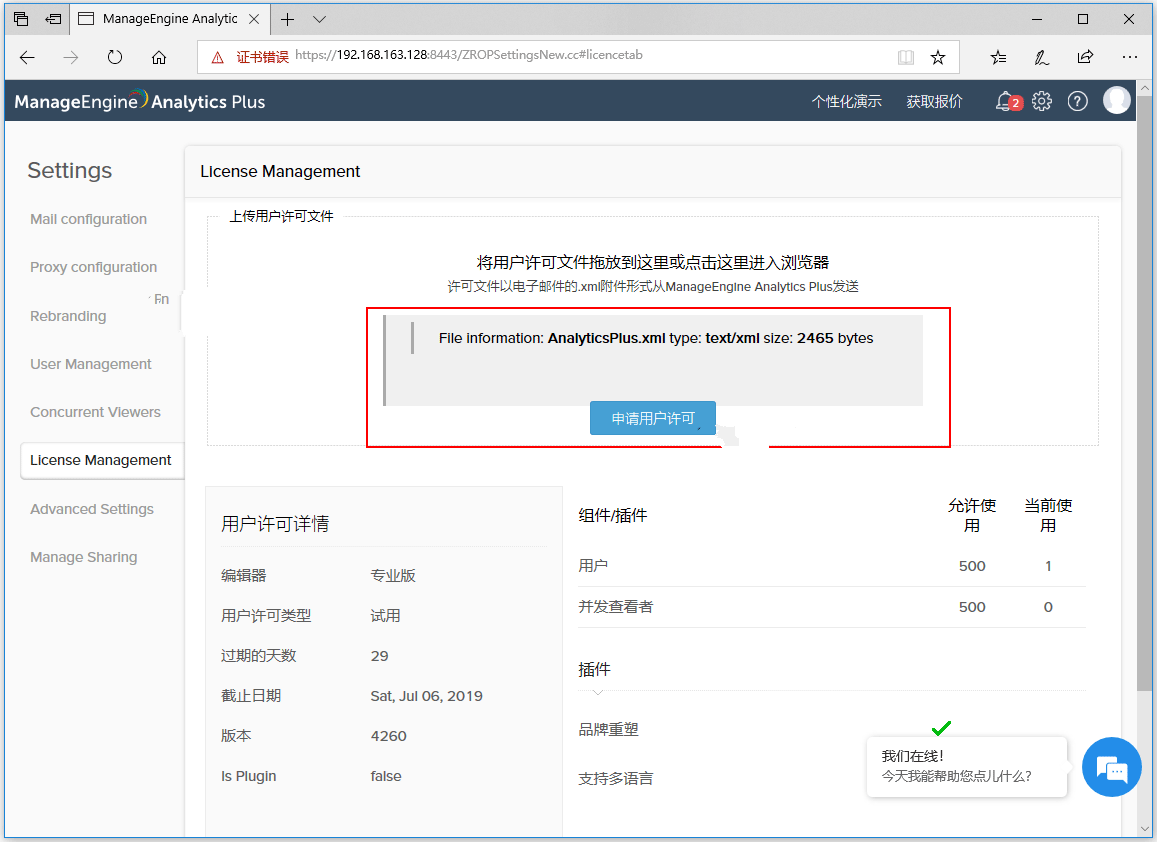This screenshot has width=1157, height=842.
Task: Click the 并发查看者 row label
Action: click(616, 607)
